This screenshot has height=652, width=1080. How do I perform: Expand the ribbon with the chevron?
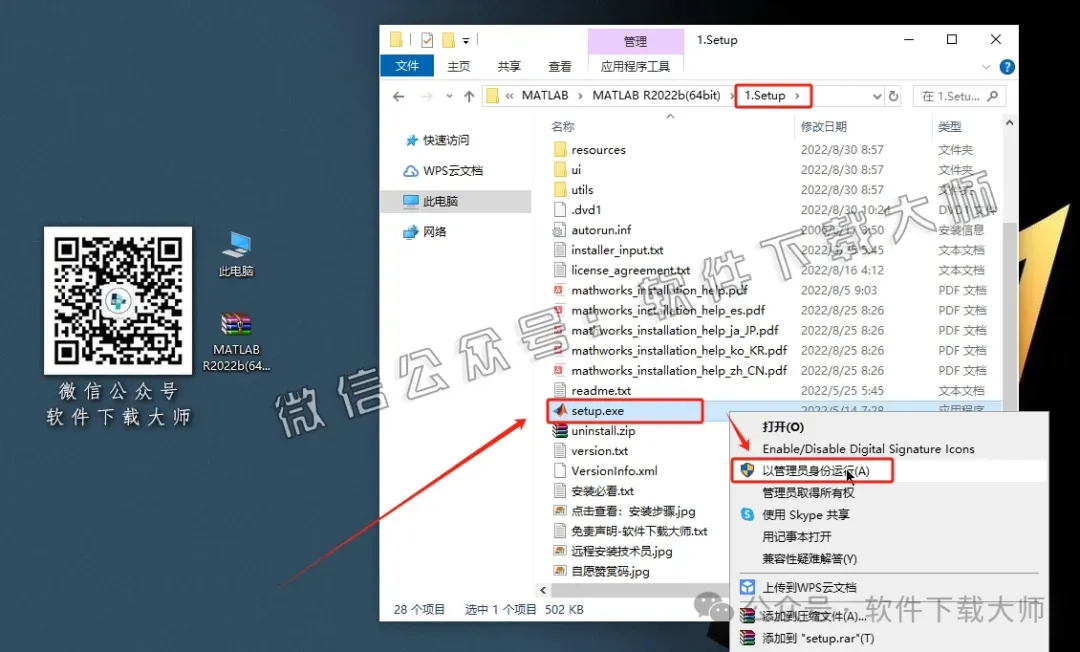click(986, 67)
